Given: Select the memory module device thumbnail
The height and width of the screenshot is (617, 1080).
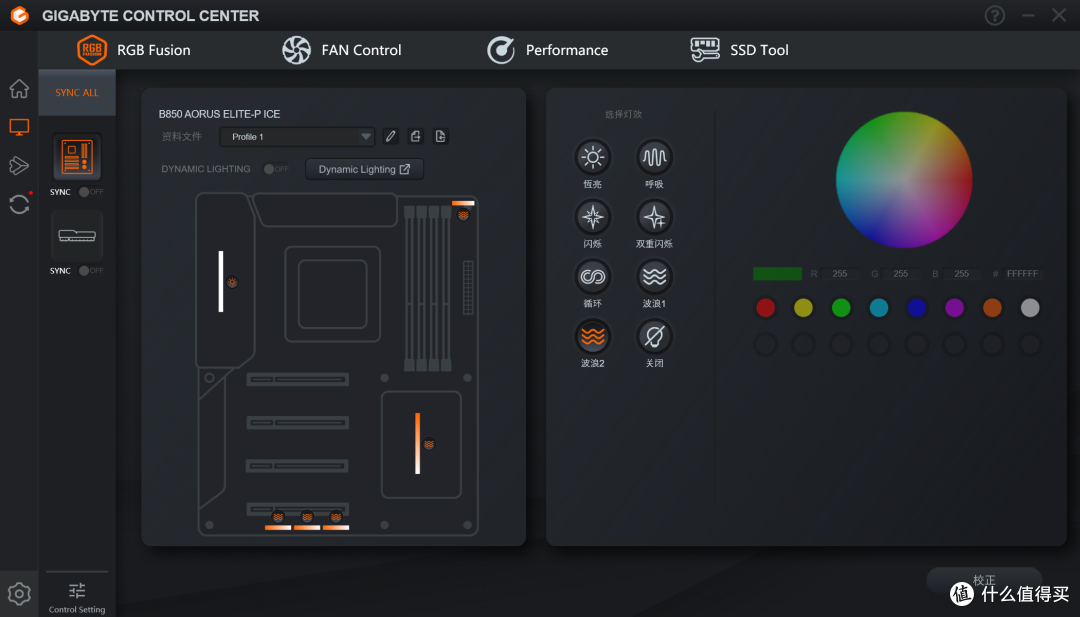Looking at the screenshot, I should pyautogui.click(x=77, y=236).
